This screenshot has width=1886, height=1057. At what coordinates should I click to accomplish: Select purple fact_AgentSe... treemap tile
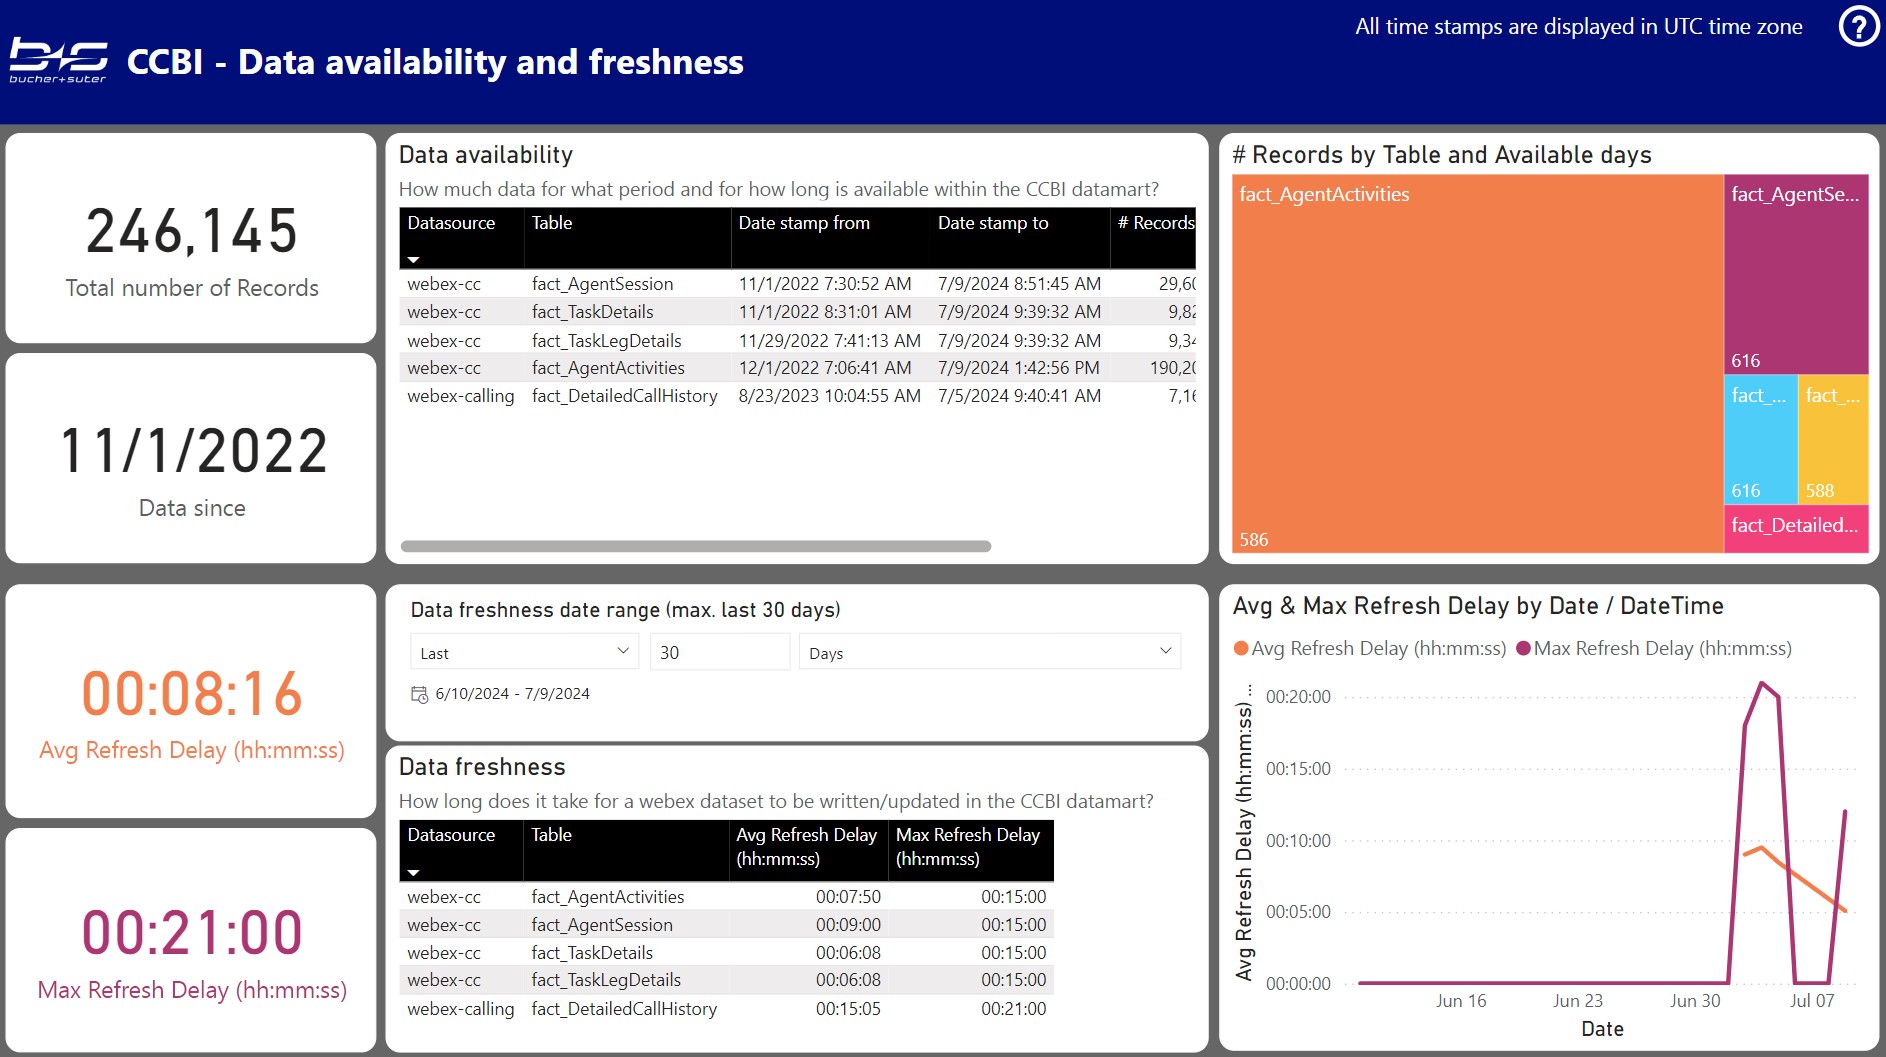tap(1796, 274)
